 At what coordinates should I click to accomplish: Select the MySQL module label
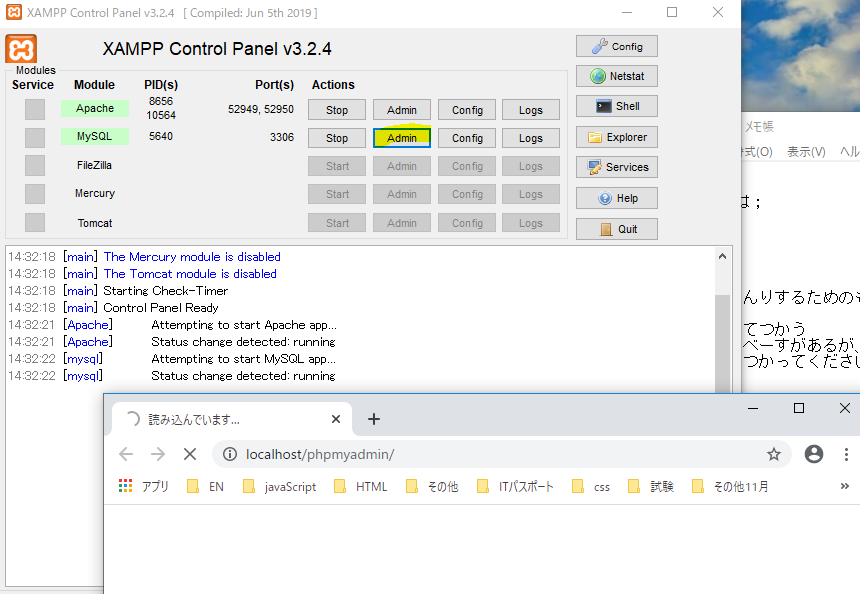95,136
